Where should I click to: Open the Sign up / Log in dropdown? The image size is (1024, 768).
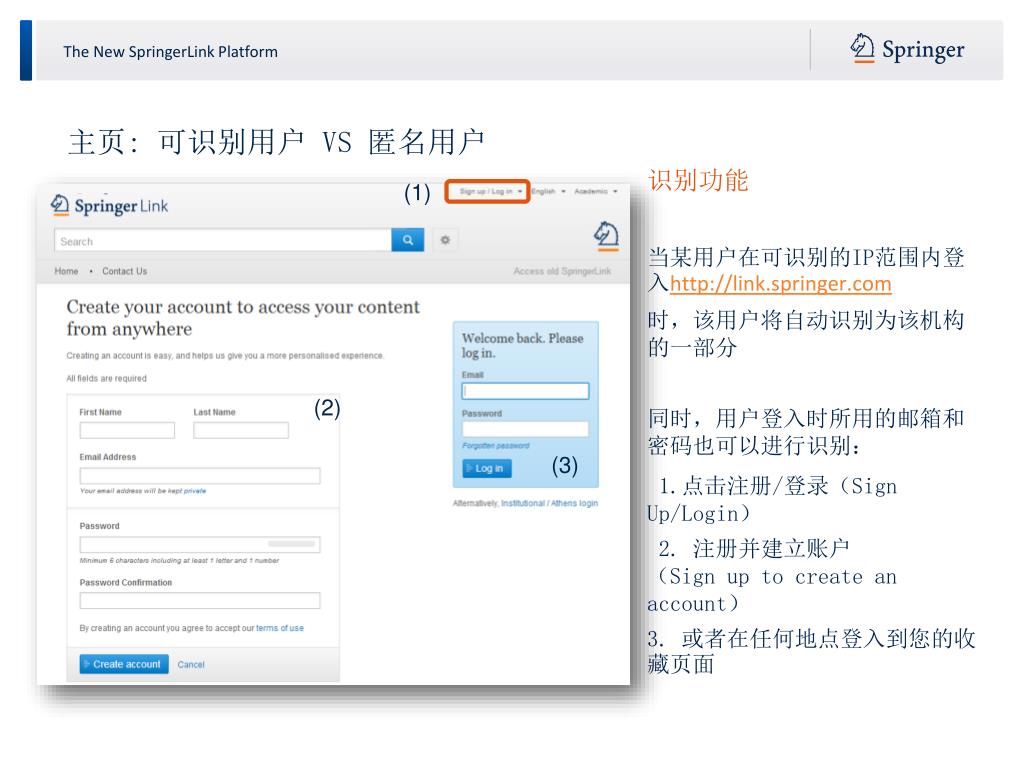(490, 191)
